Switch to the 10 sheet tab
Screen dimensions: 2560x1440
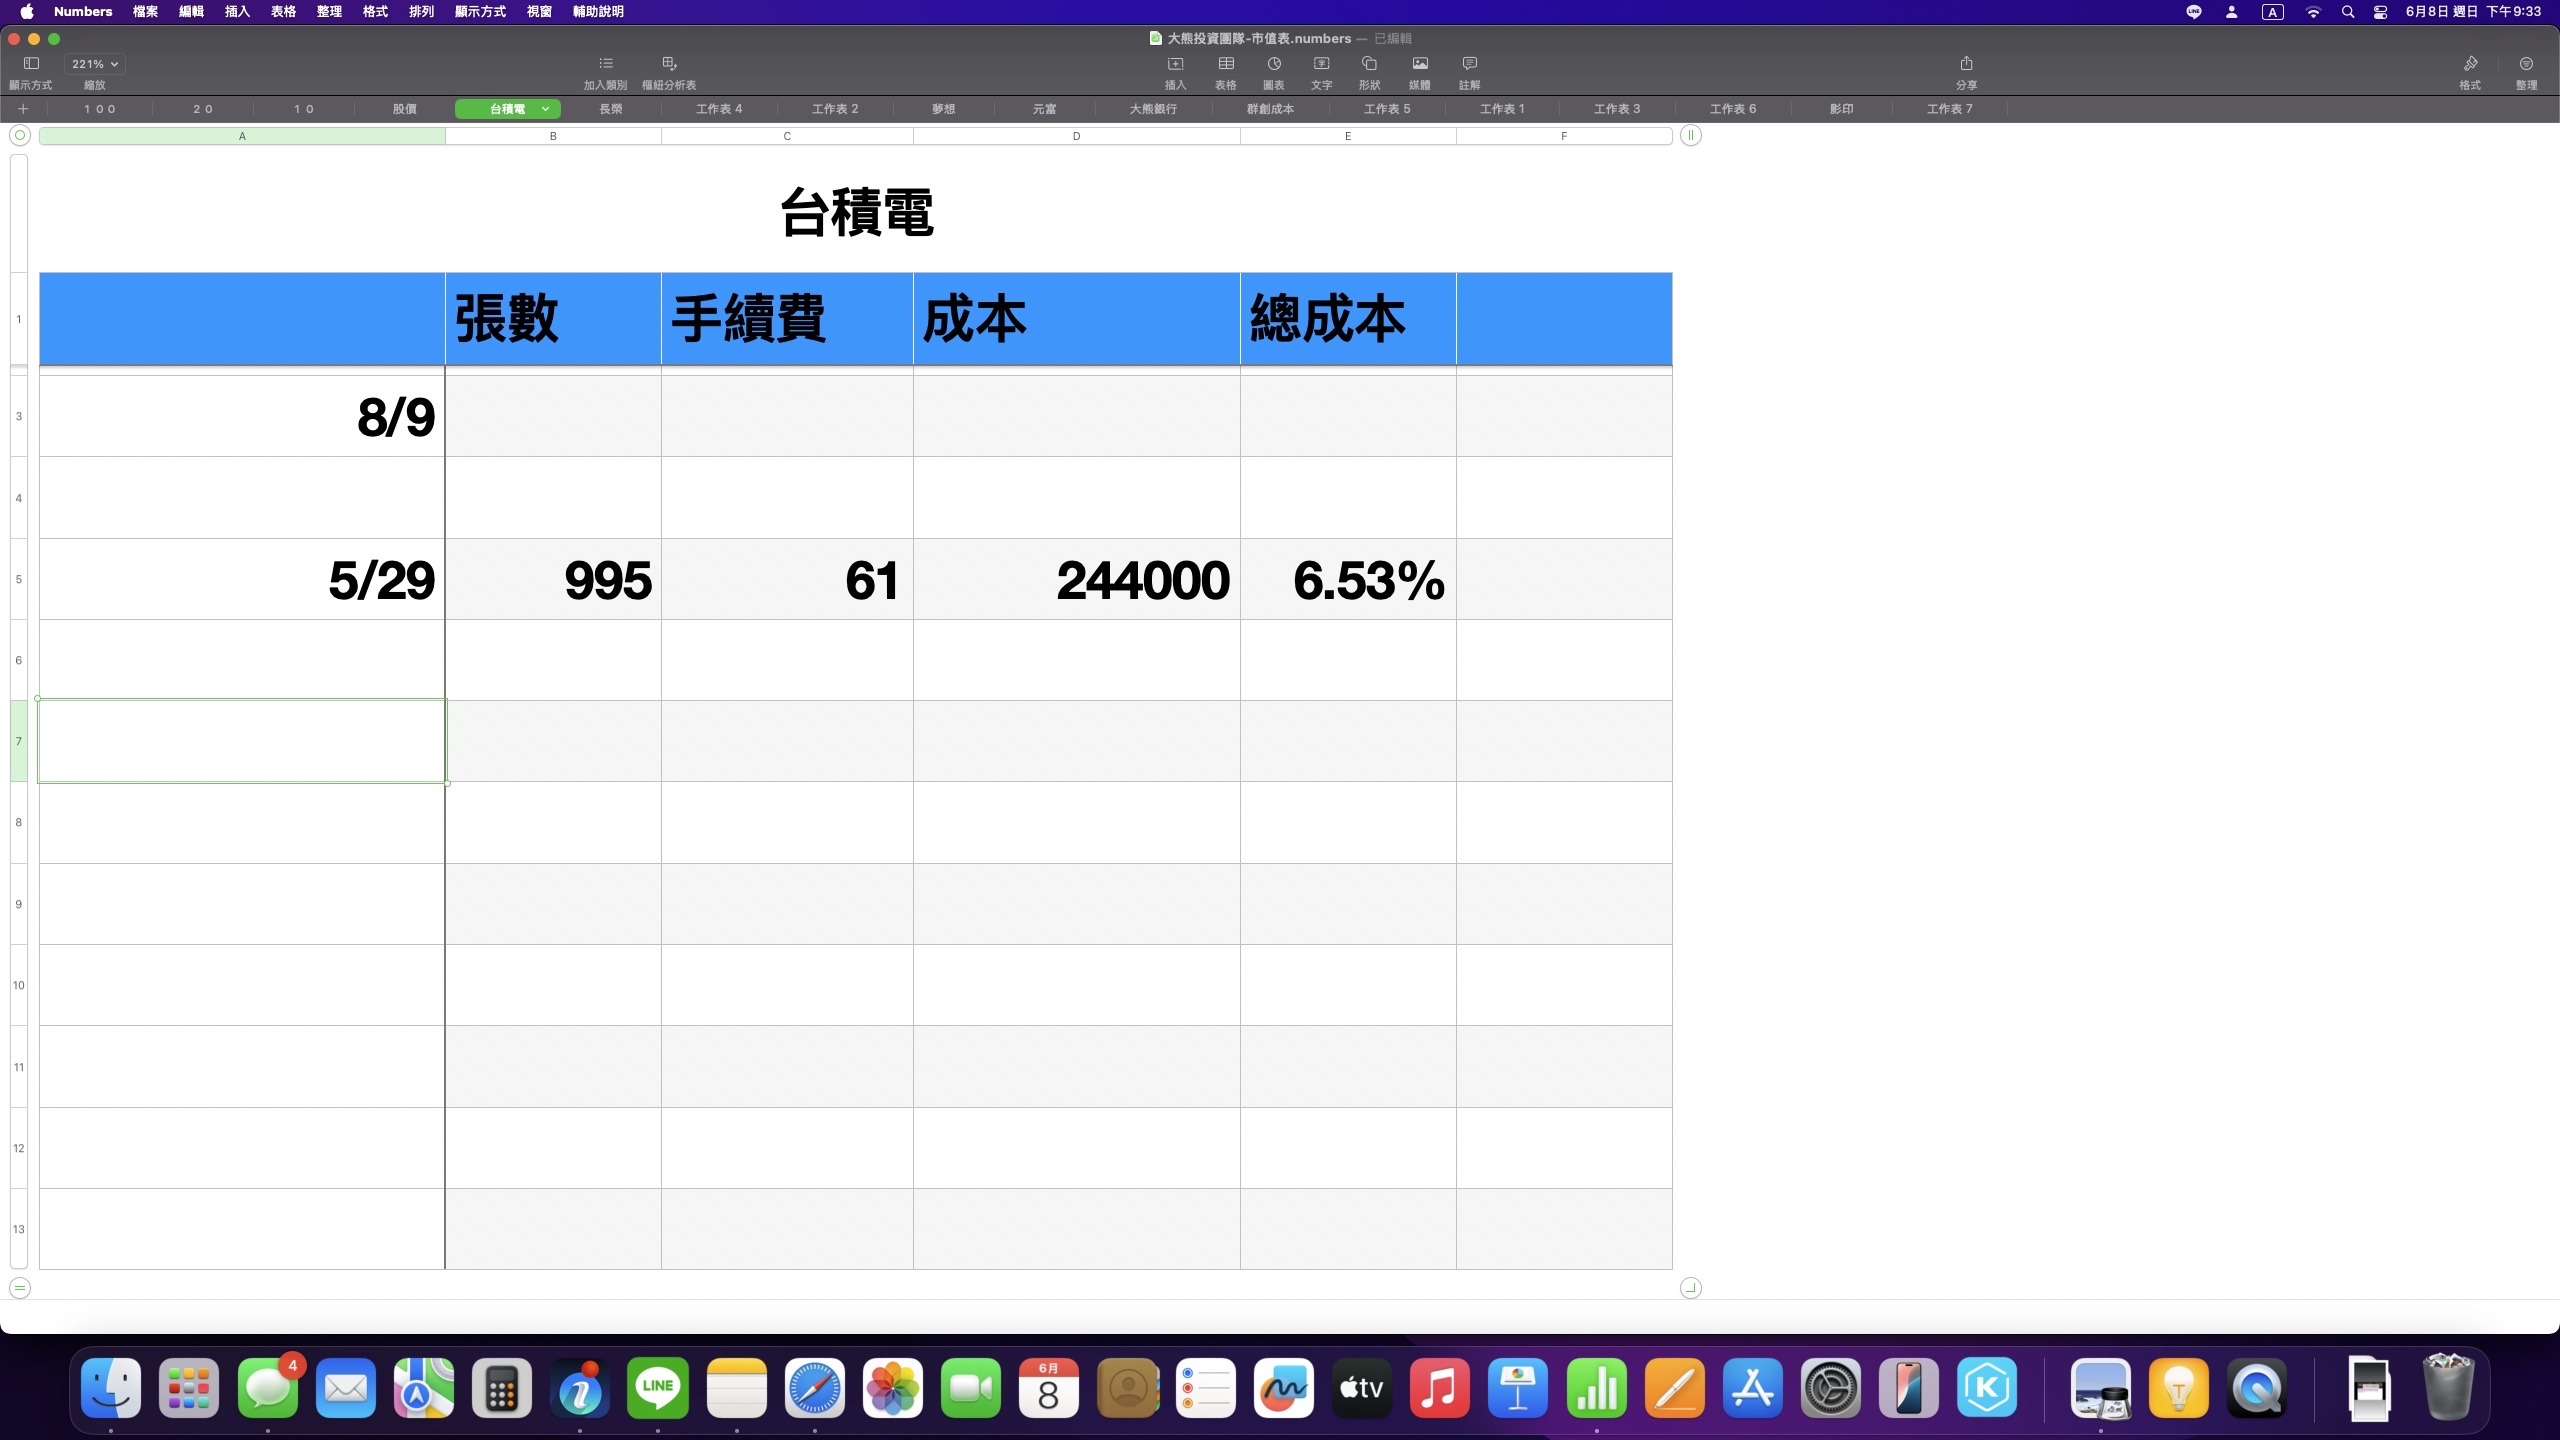click(x=304, y=108)
